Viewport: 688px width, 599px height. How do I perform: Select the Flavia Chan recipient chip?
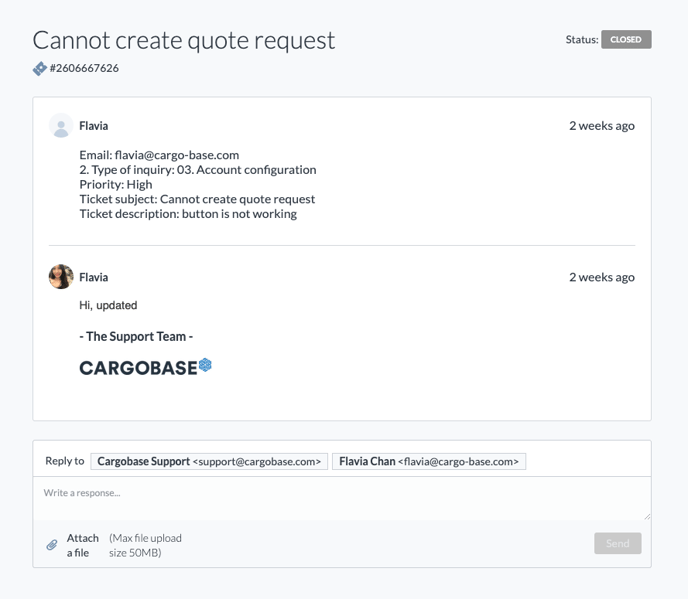[429, 461]
